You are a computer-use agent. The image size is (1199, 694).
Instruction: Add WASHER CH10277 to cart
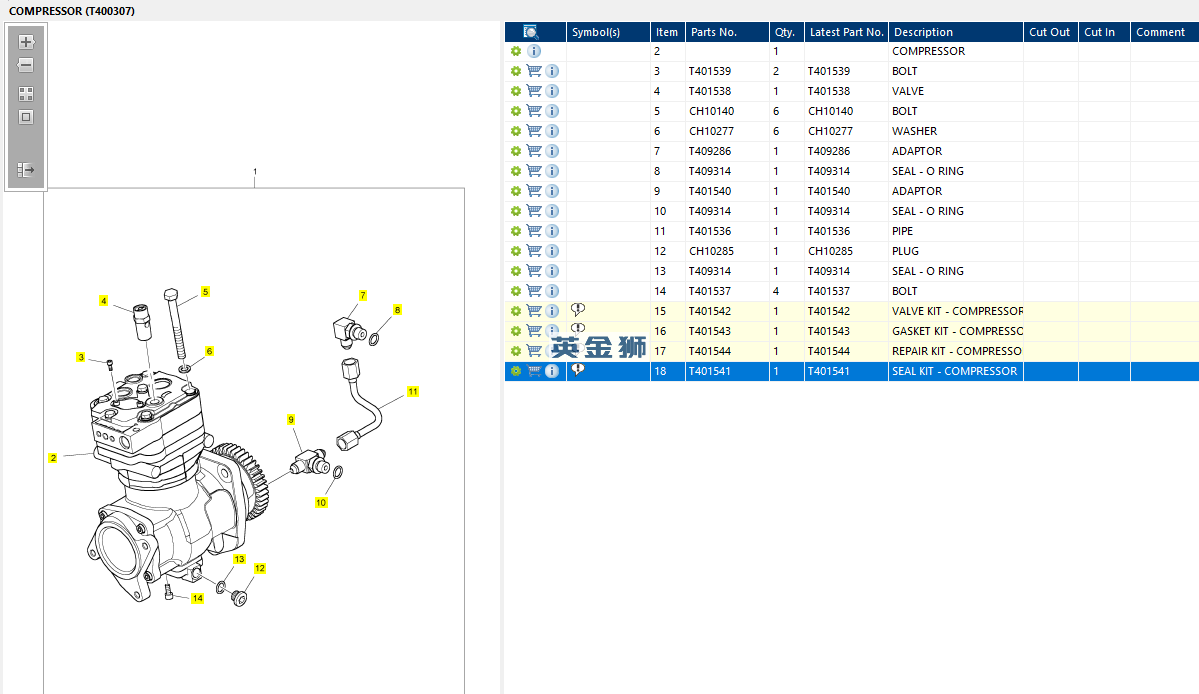coord(534,131)
